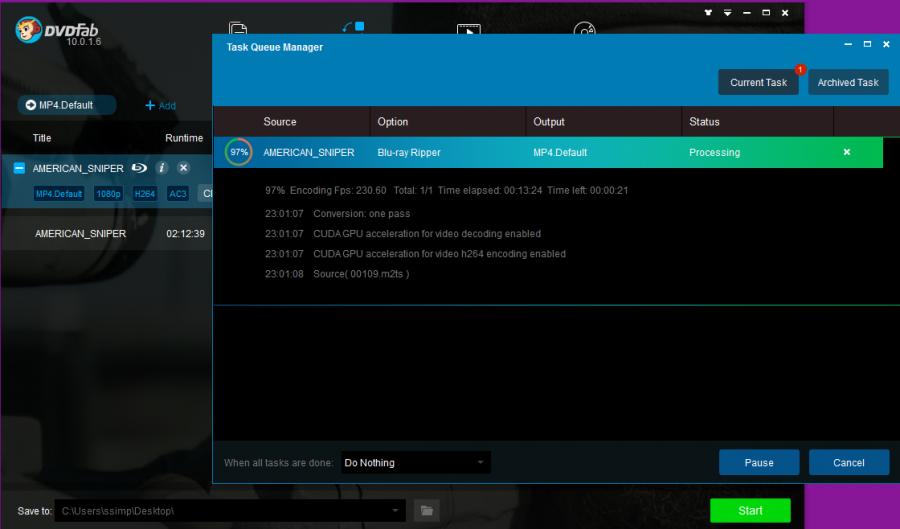
Task: Click the 97% circular progress indicator
Action: coord(239,152)
